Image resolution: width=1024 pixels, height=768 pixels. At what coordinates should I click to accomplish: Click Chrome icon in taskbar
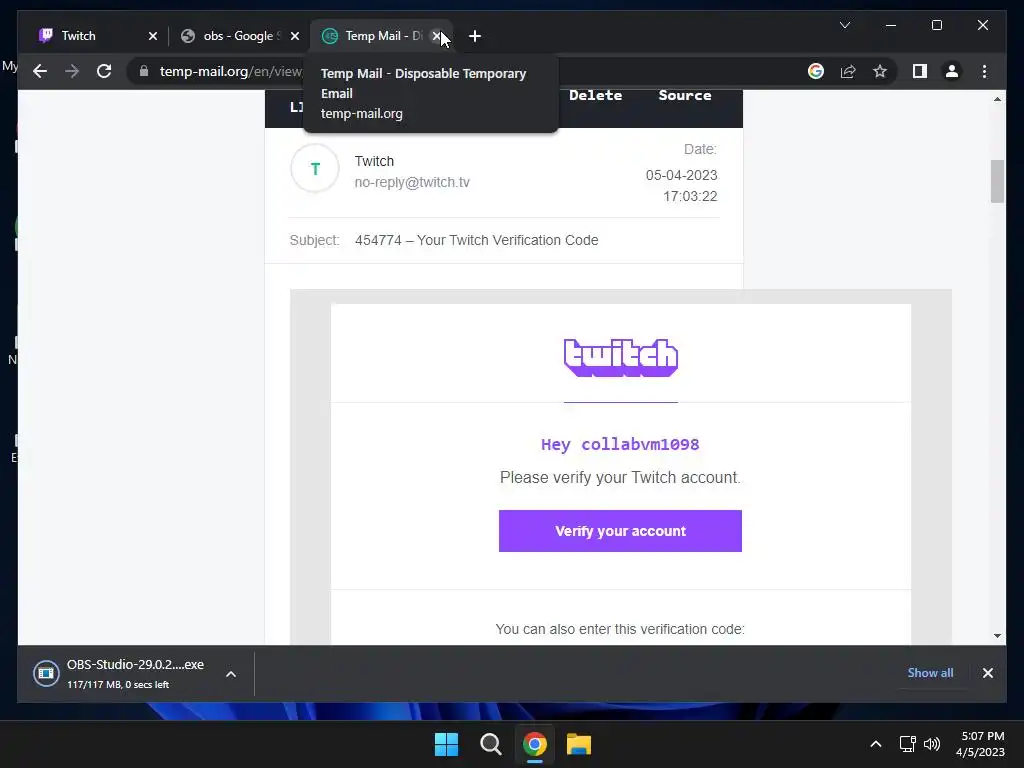click(x=534, y=744)
